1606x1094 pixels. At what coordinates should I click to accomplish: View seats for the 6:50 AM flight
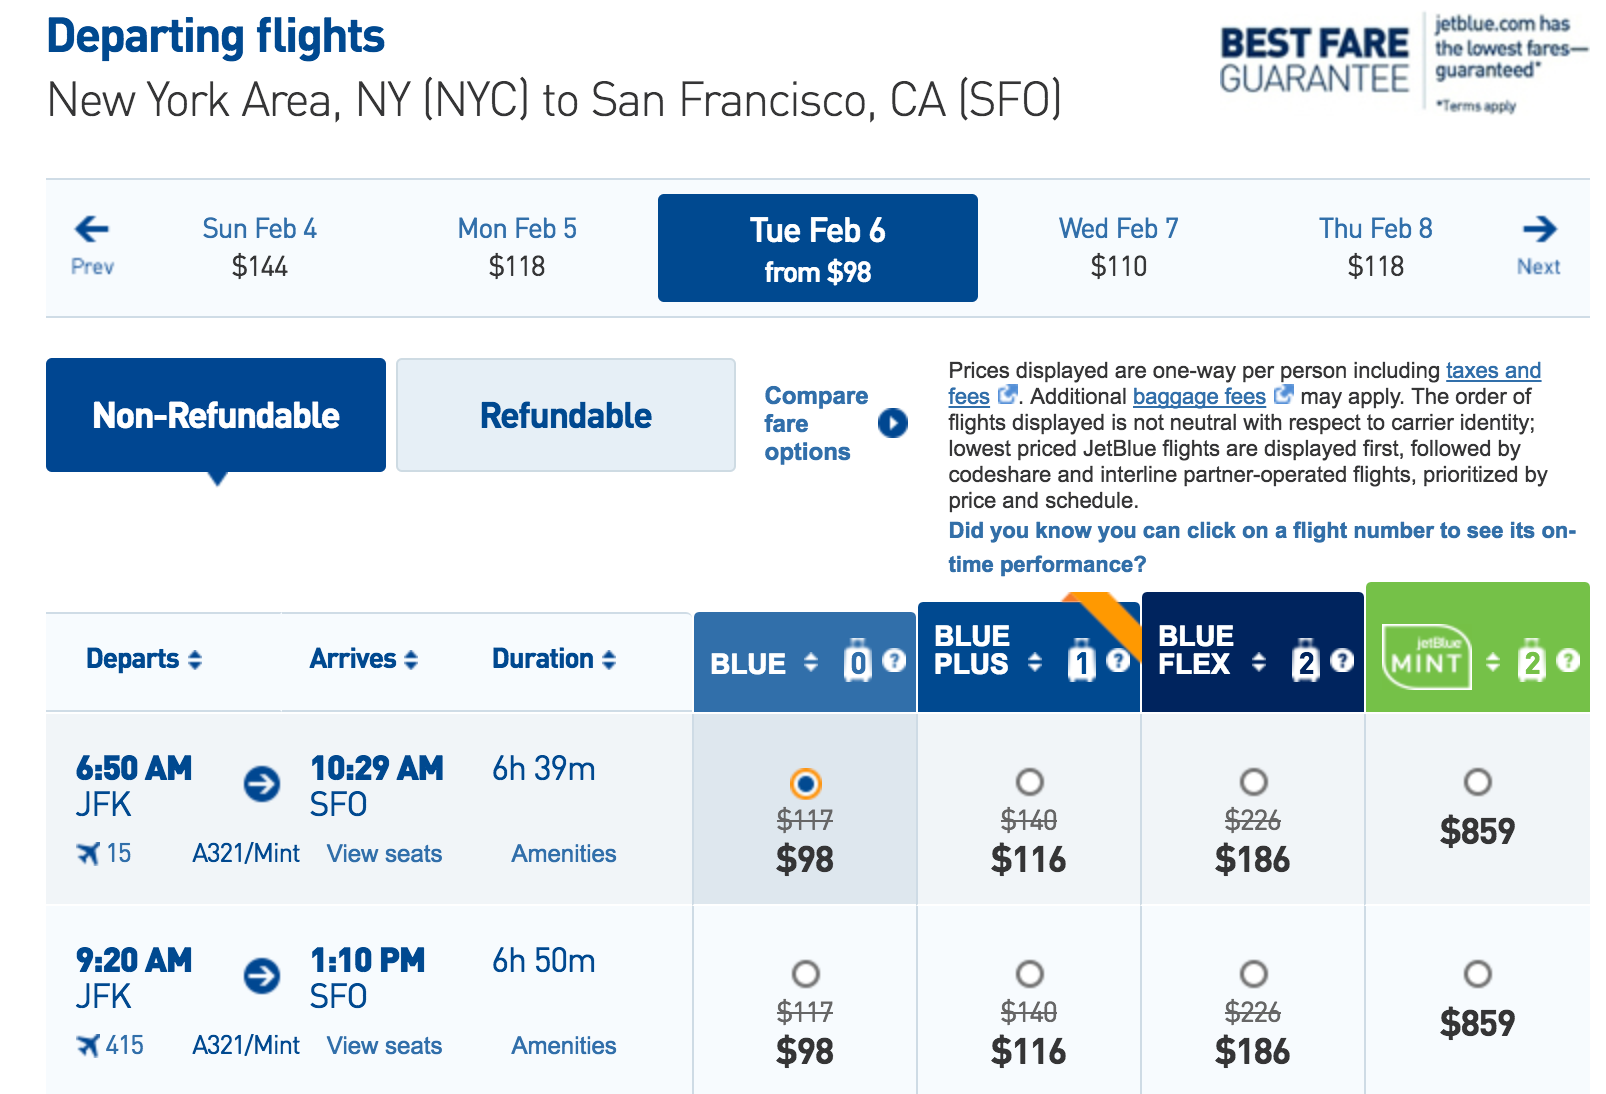point(384,854)
